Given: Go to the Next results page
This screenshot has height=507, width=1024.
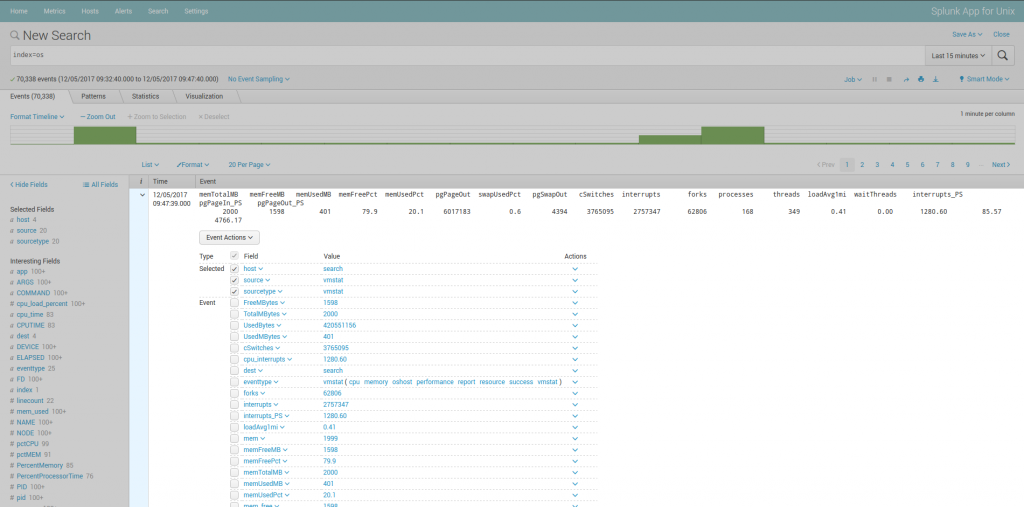Looking at the screenshot, I should pyautogui.click(x=1000, y=164).
